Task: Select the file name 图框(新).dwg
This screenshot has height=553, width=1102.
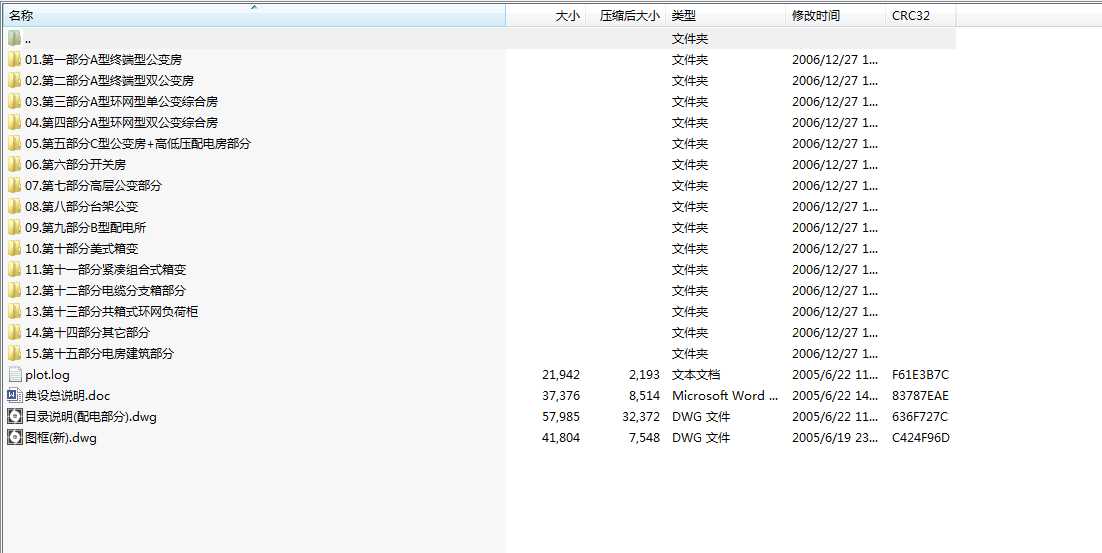Action: pos(61,438)
